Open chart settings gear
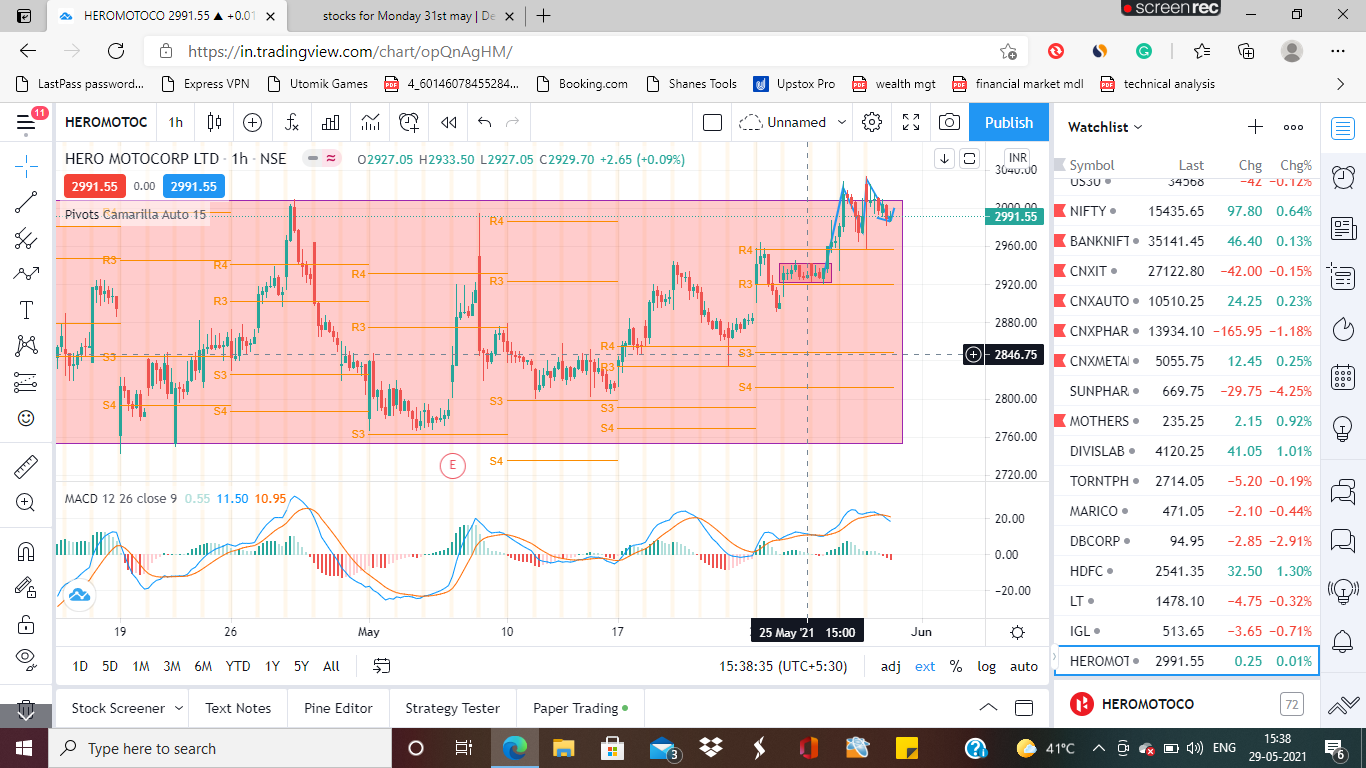Image resolution: width=1366 pixels, height=768 pixels. tap(872, 122)
